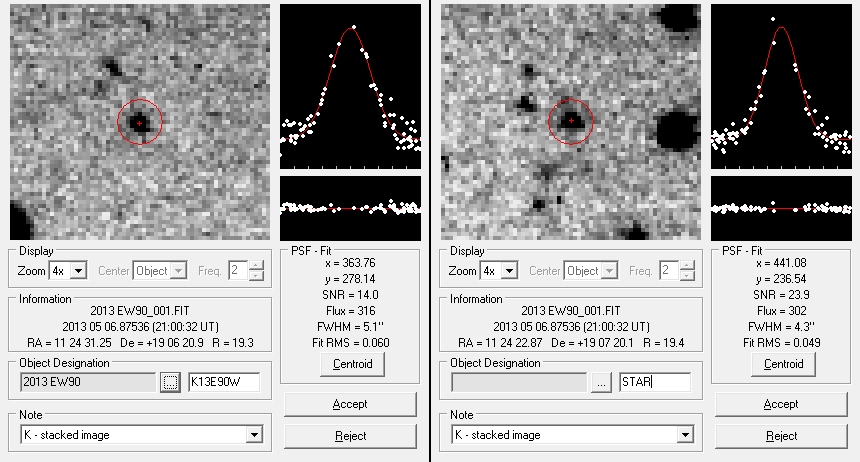Screen dimensions: 860x462
Task: Click the browse button beside 2013 EW90 designation
Action: pos(171,382)
